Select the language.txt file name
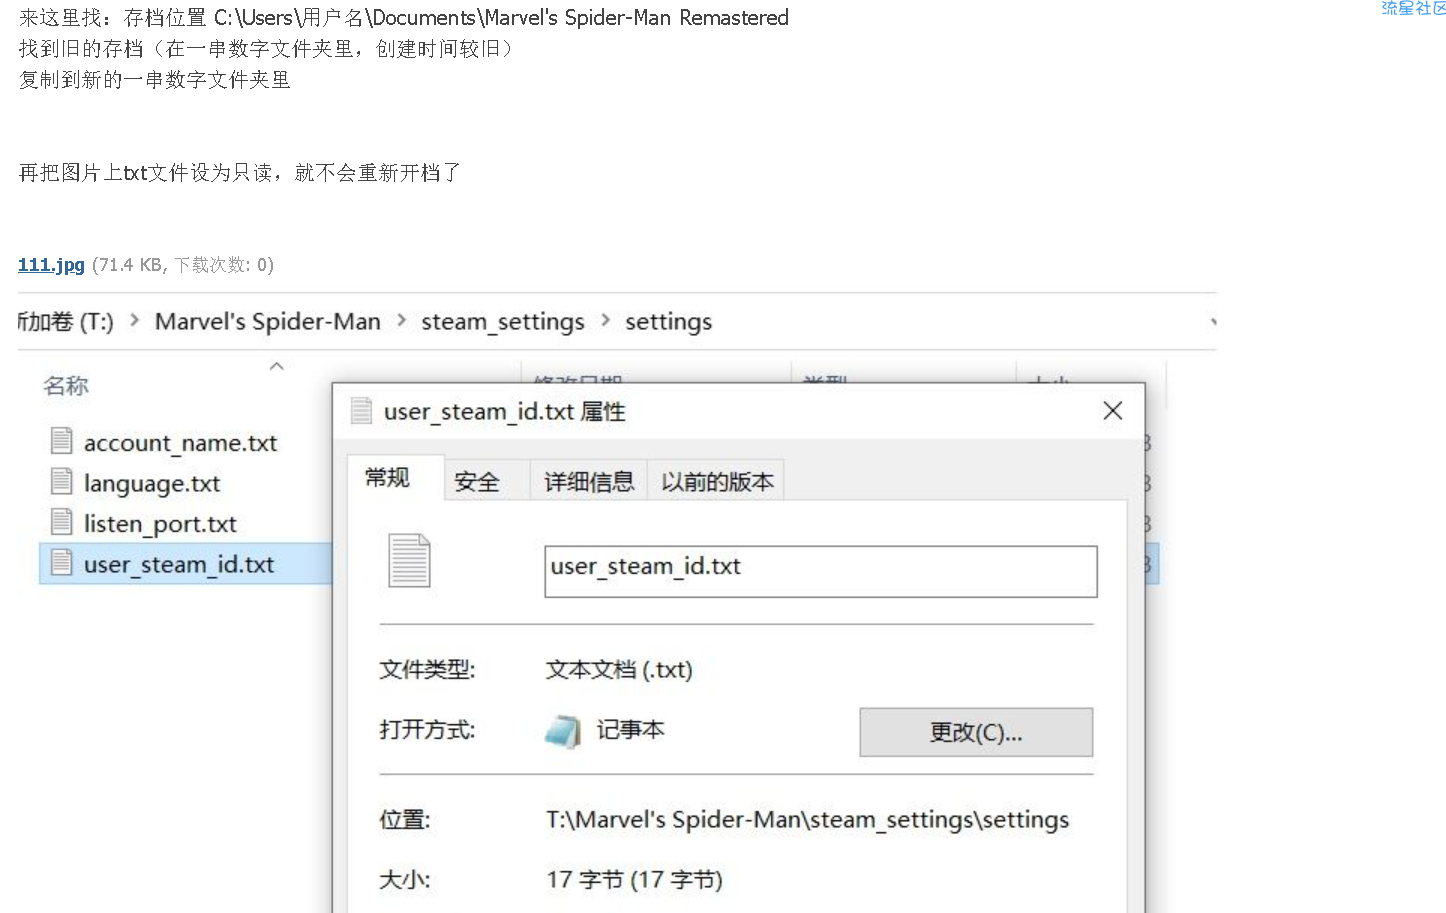Screen dimensions: 1446x913 (x=152, y=484)
